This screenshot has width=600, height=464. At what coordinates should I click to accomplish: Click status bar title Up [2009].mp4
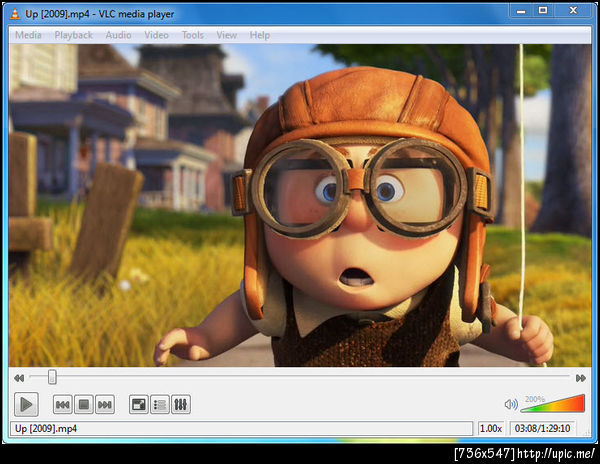46,428
